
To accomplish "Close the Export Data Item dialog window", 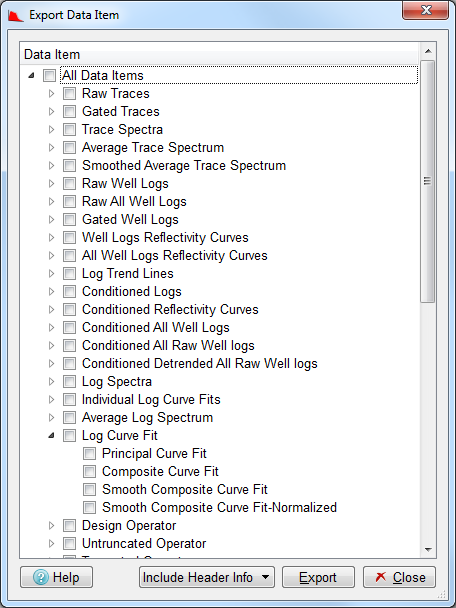I will (x=426, y=10).
